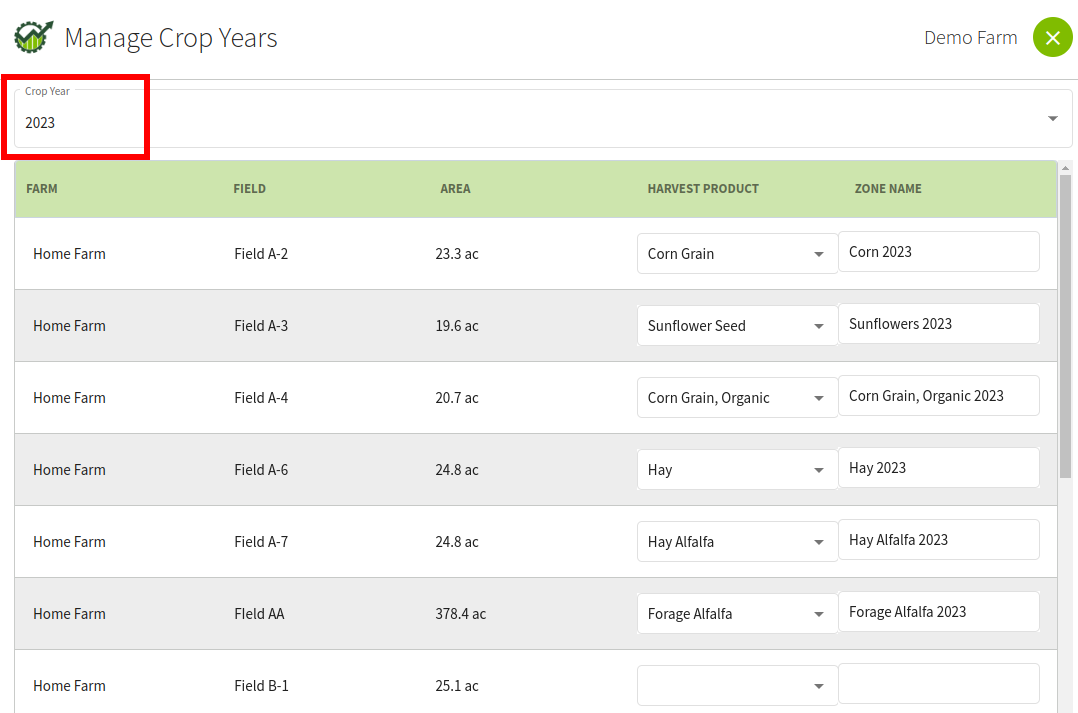The image size is (1078, 713).
Task: Click the Manage Crop Years title
Action: coord(171,38)
